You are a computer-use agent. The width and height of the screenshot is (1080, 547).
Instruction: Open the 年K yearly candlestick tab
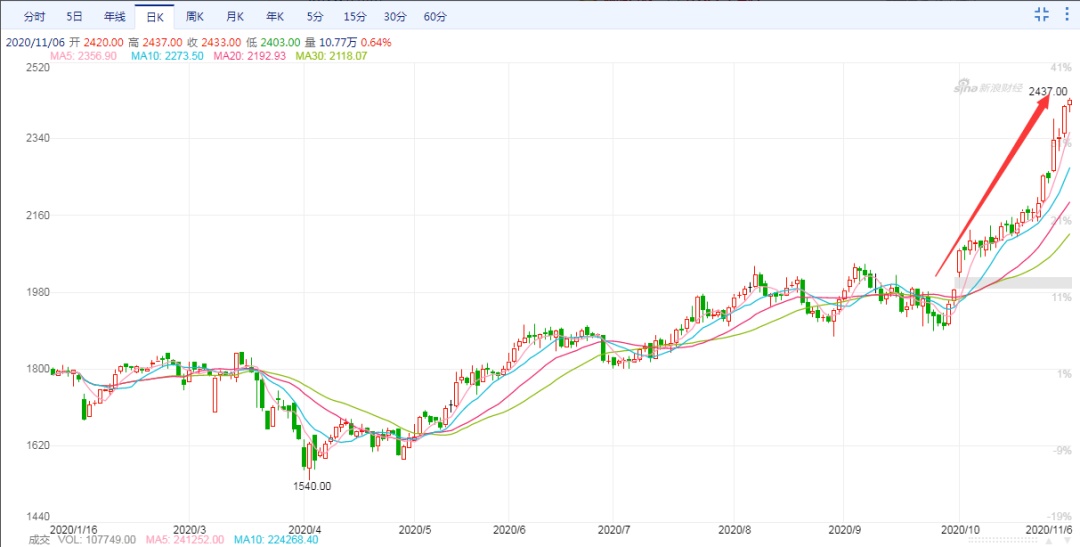(x=275, y=17)
